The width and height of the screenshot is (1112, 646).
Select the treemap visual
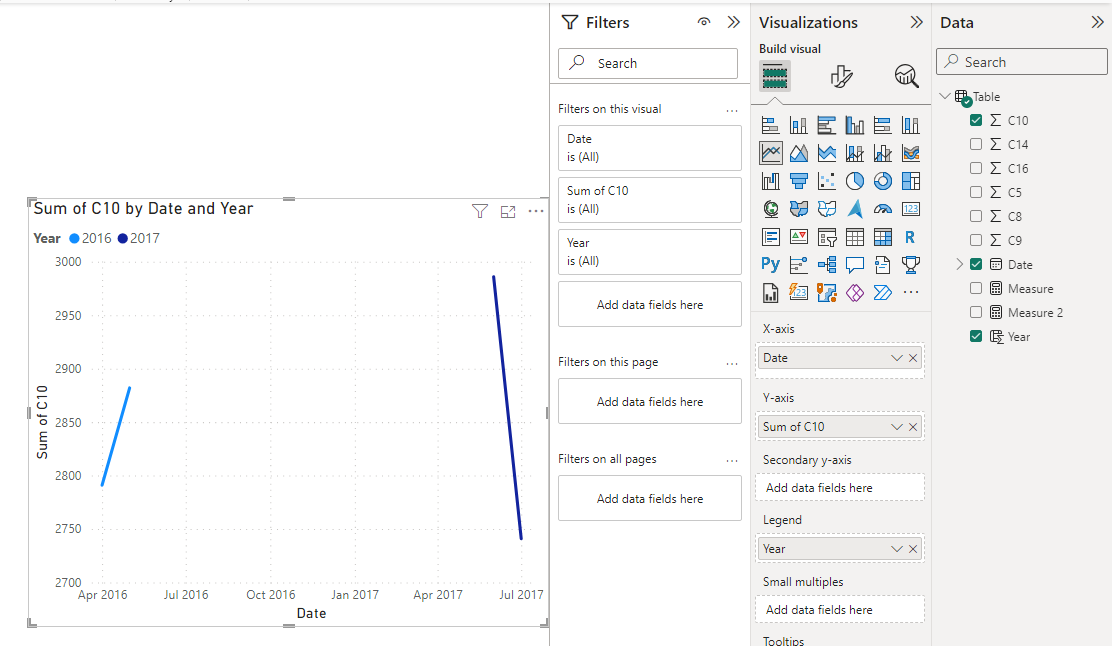tap(911, 182)
